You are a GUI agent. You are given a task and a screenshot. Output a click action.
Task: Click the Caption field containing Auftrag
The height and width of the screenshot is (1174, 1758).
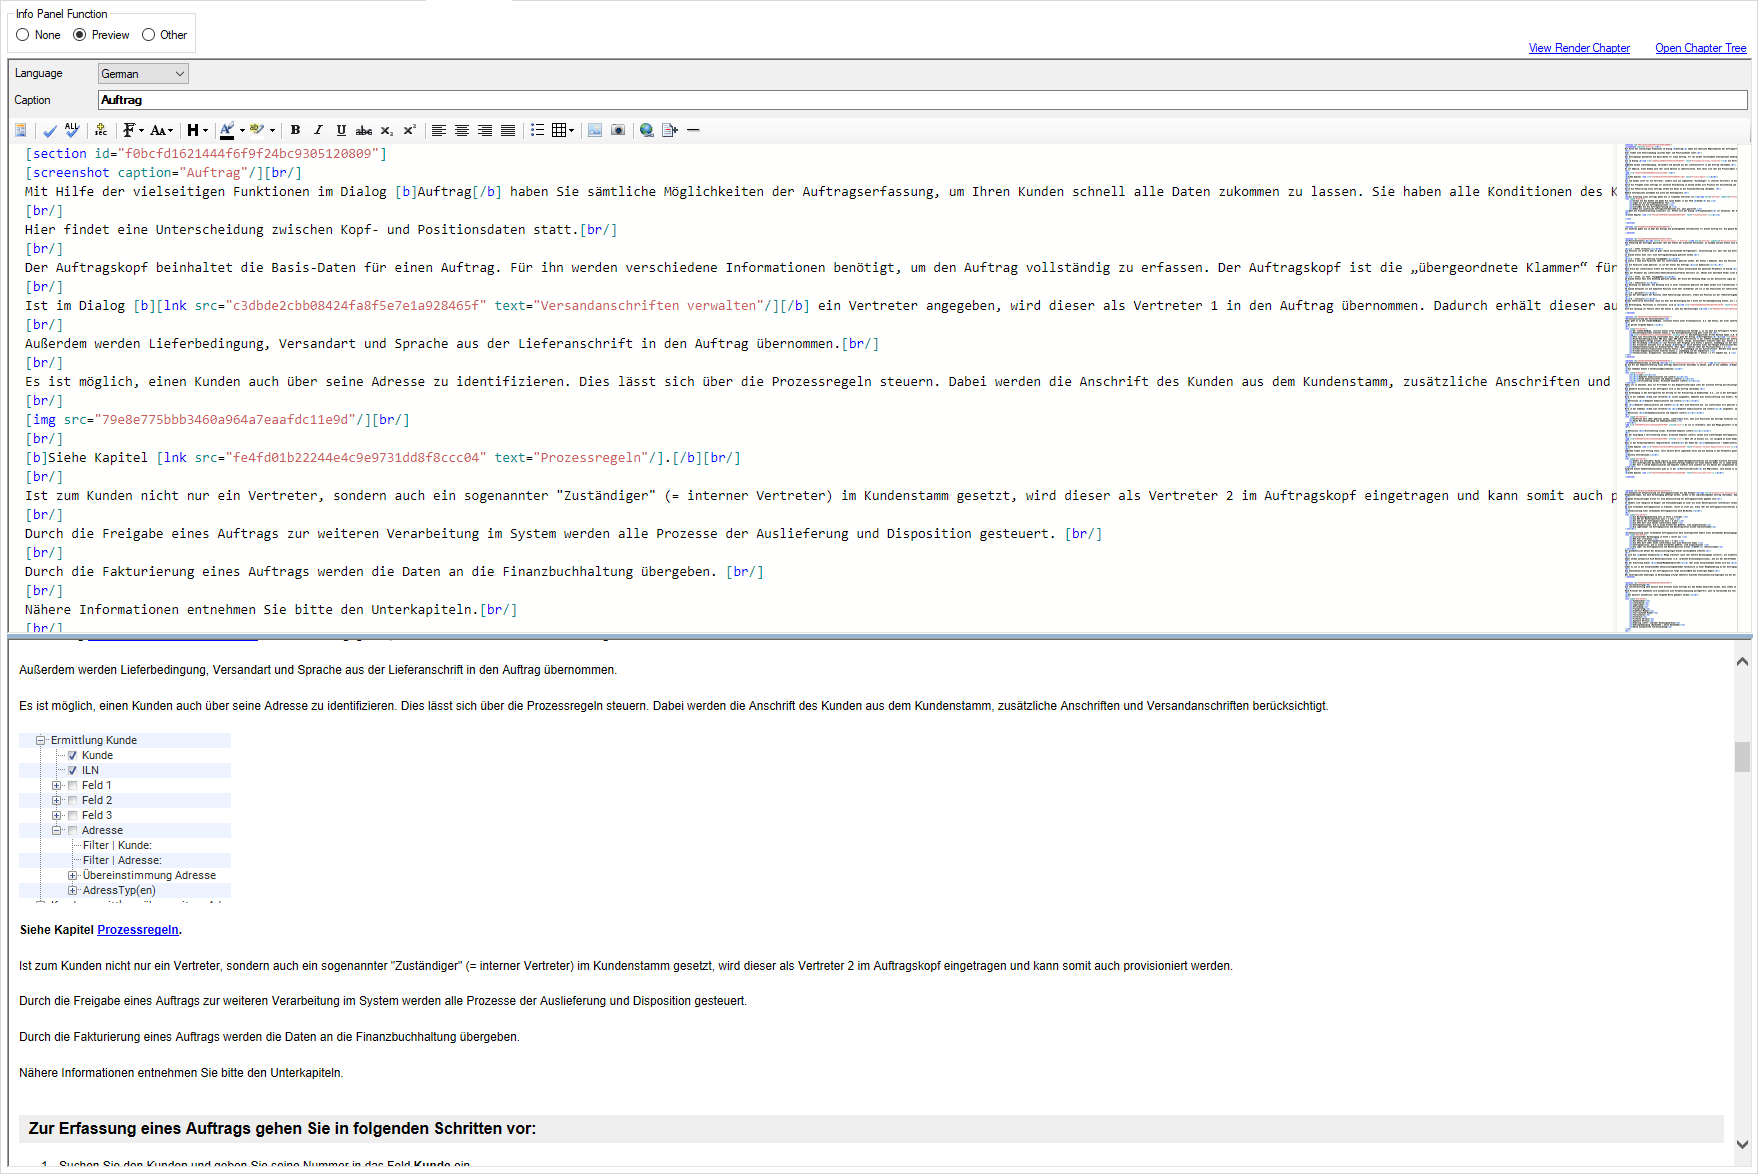(922, 100)
